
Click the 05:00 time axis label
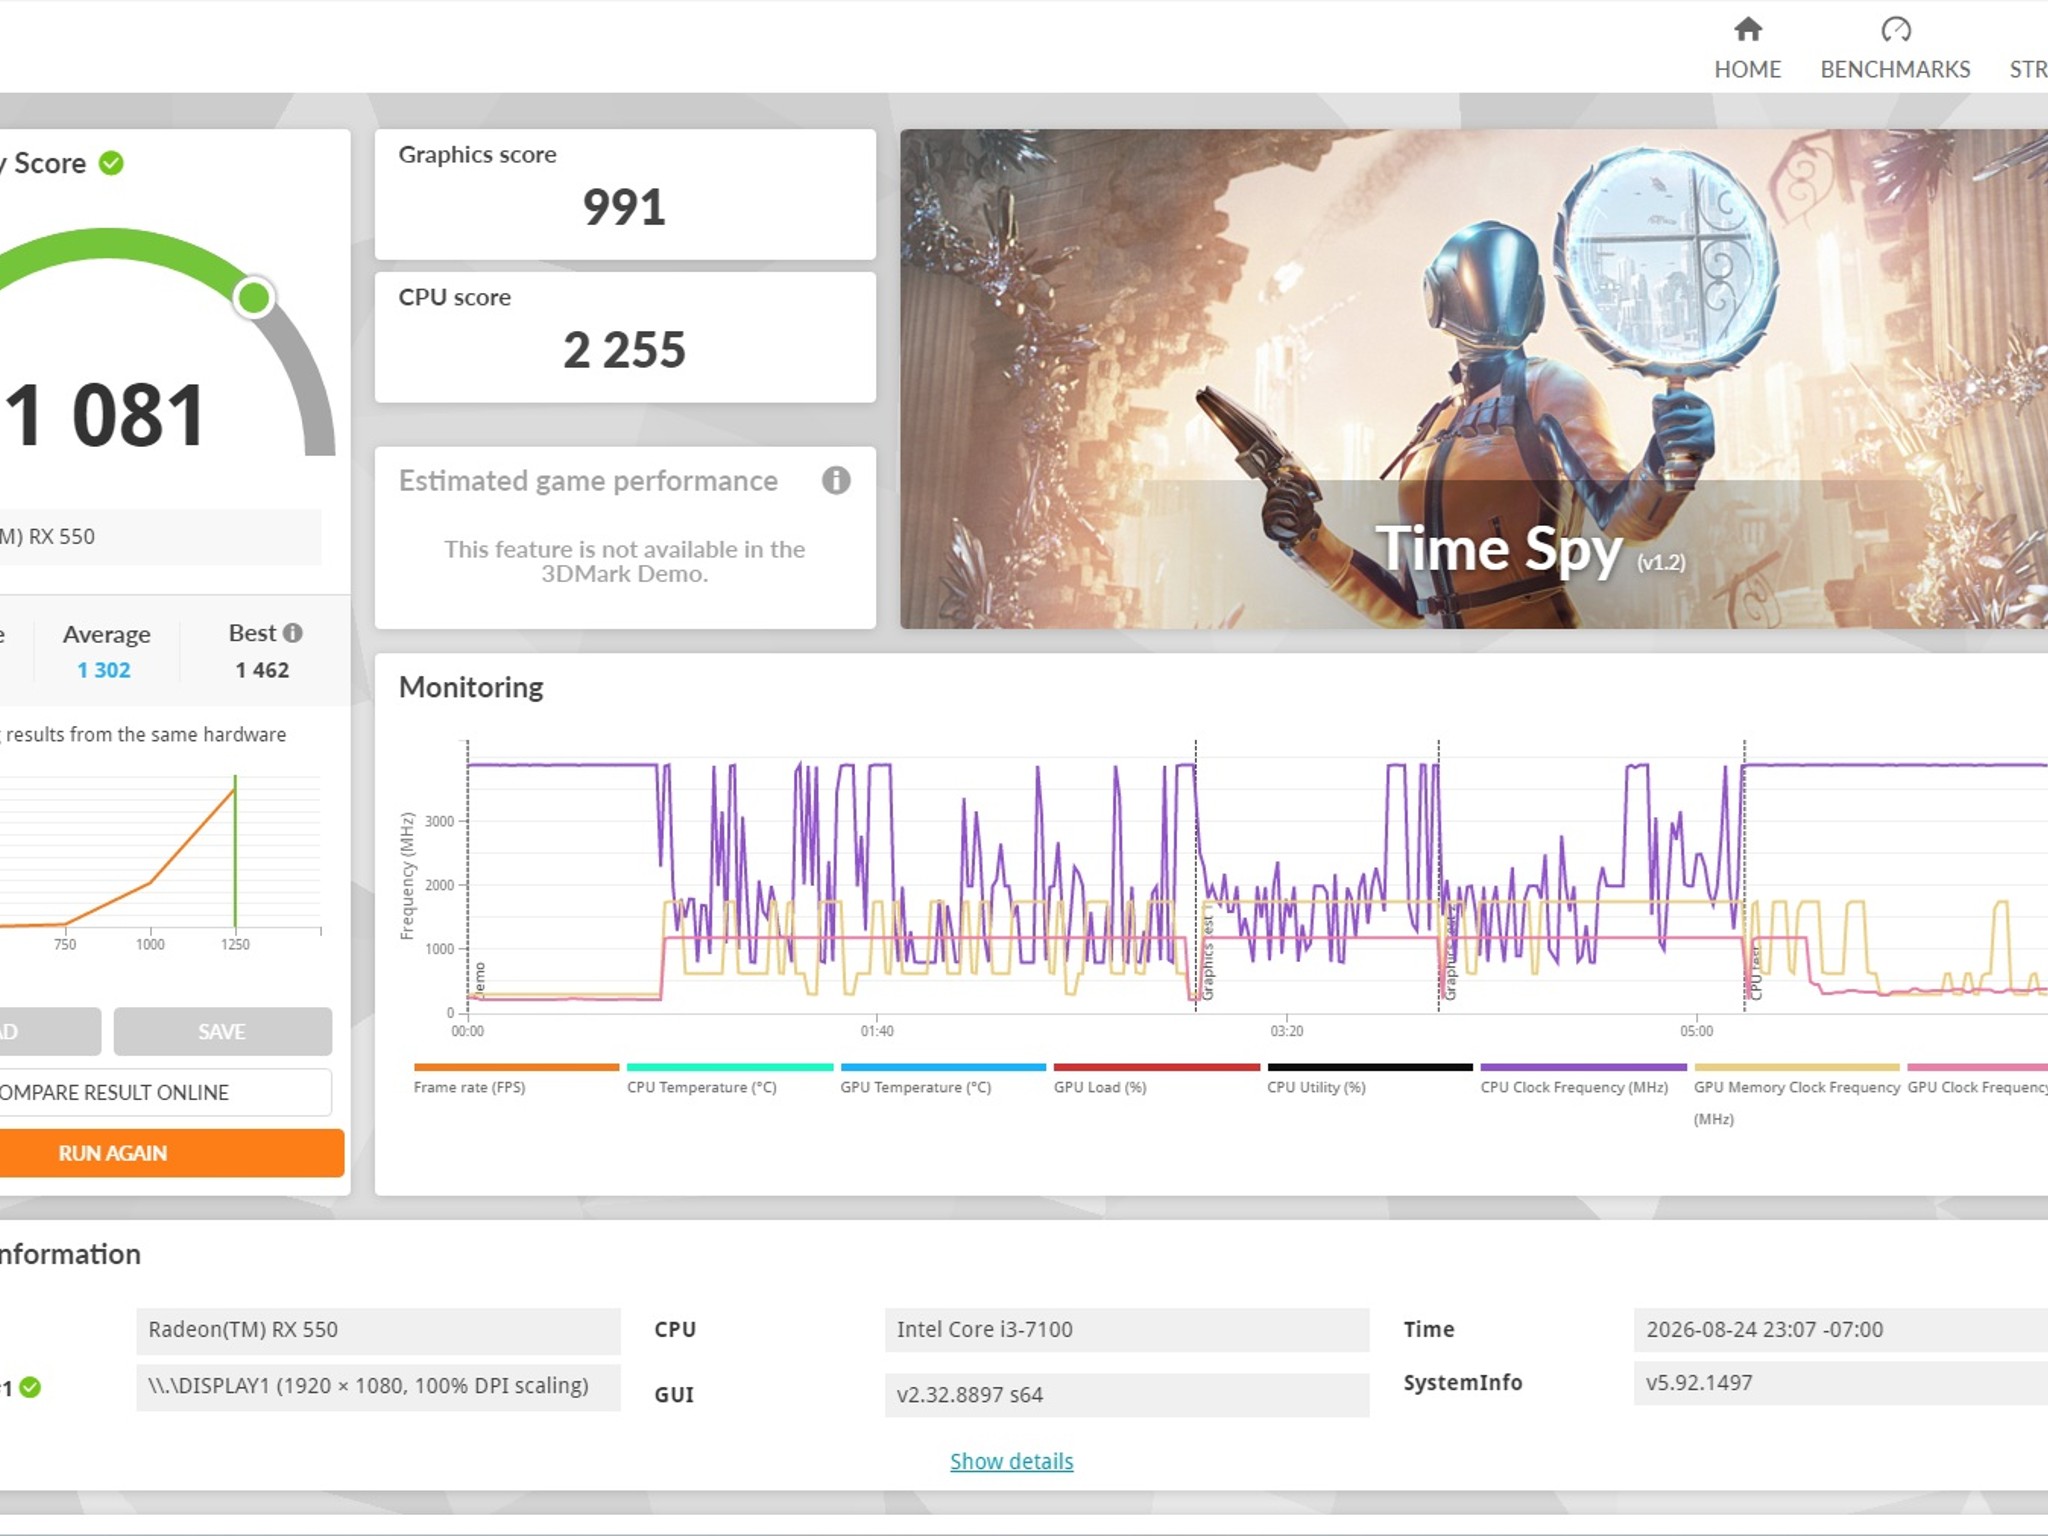click(x=1696, y=1031)
